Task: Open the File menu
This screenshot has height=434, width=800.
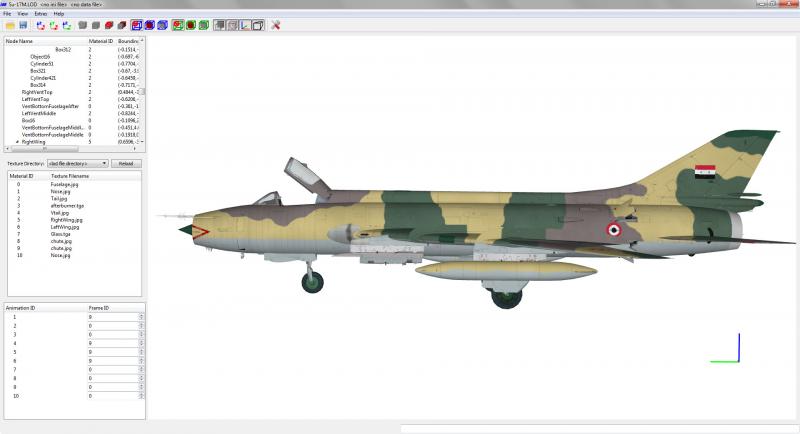Action: (x=7, y=14)
